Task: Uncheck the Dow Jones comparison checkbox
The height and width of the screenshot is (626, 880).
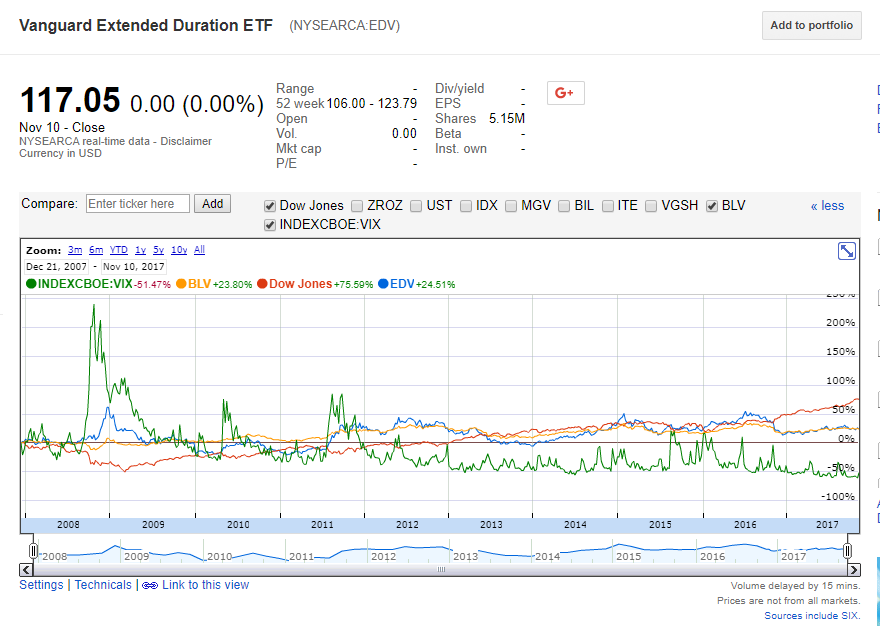Action: [x=270, y=206]
